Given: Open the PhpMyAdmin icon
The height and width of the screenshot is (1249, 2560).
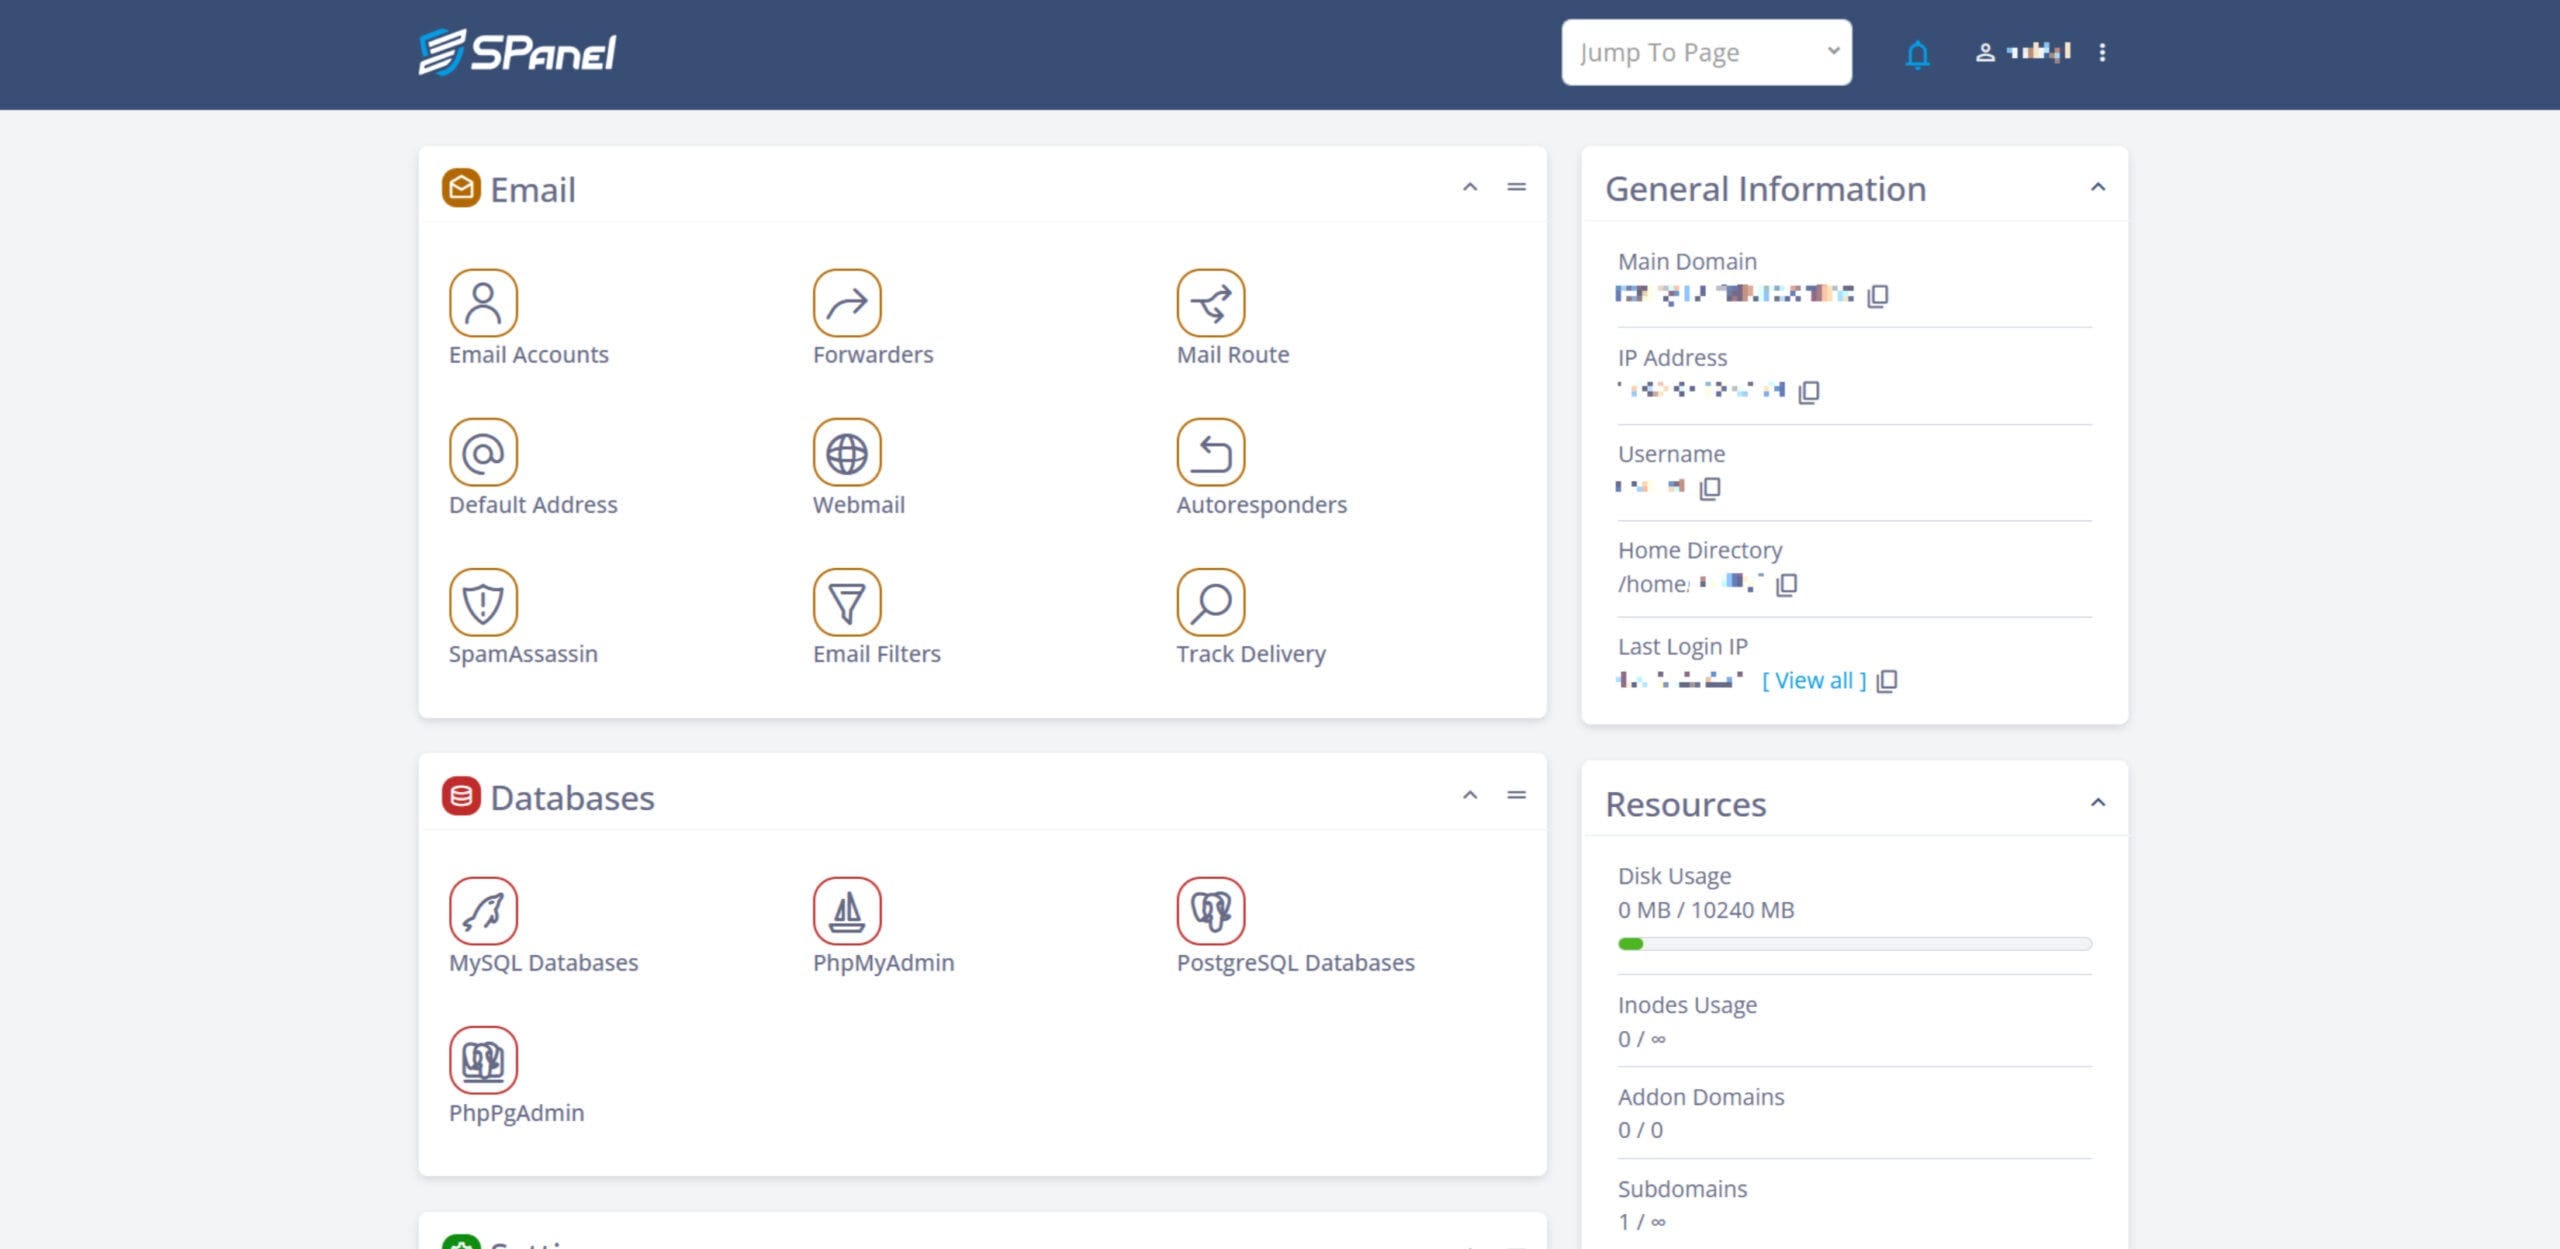Looking at the screenshot, I should coord(846,911).
